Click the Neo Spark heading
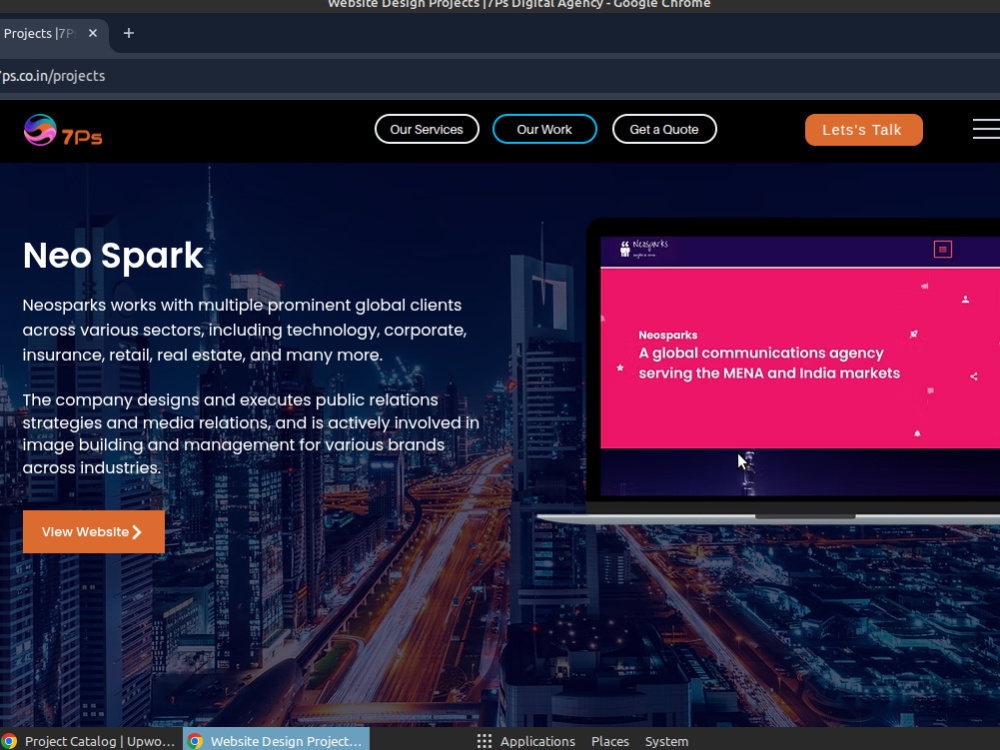 [113, 256]
